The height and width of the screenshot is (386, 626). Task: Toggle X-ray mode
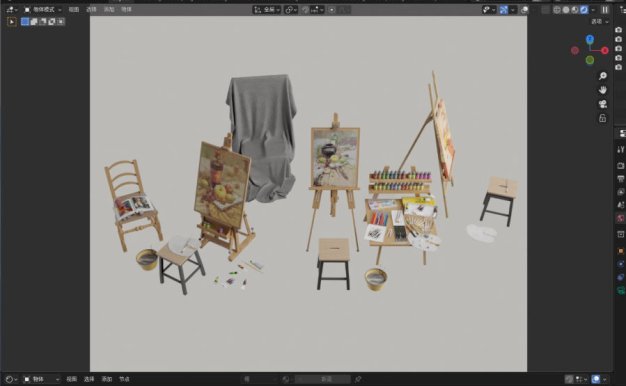pos(545,10)
